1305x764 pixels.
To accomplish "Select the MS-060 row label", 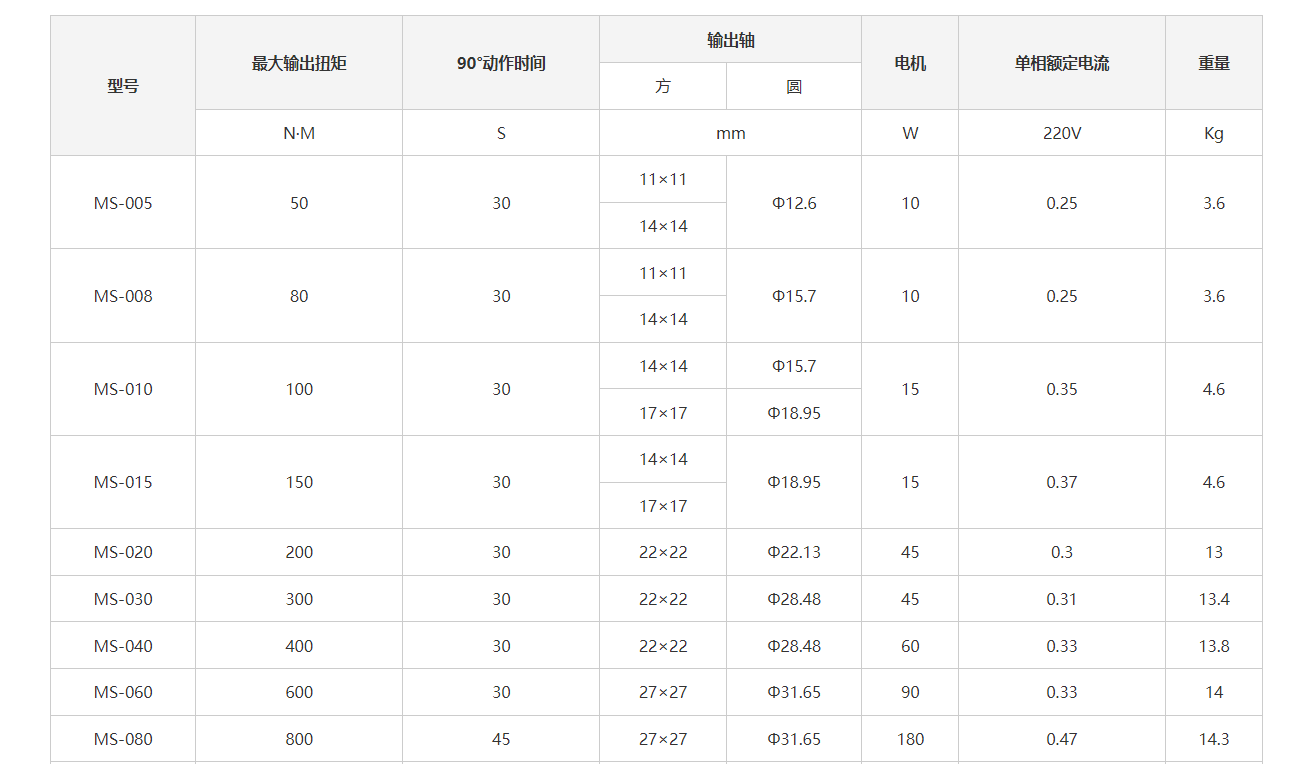I will (x=123, y=692).
